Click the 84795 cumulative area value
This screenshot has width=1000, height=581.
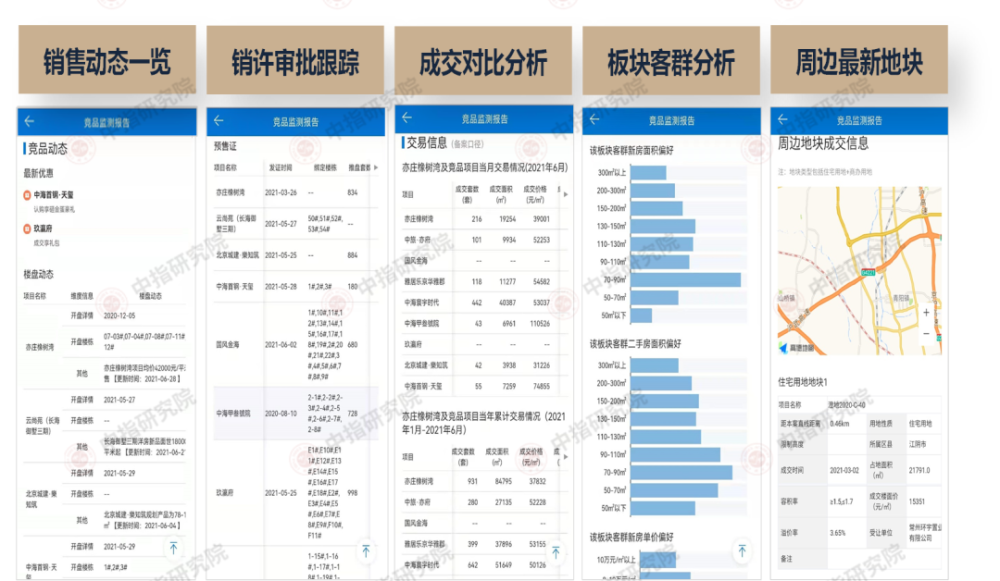click(503, 482)
